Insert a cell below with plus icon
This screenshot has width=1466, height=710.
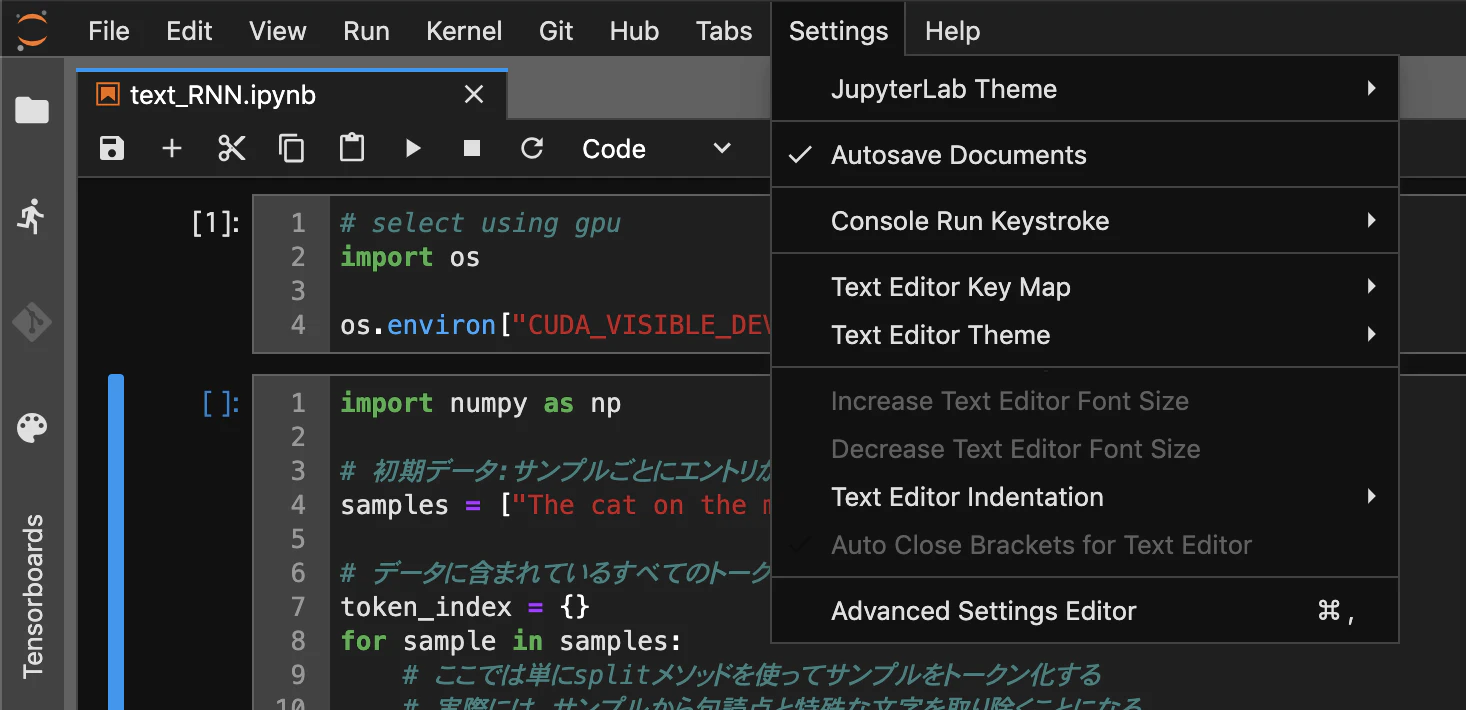click(172, 149)
